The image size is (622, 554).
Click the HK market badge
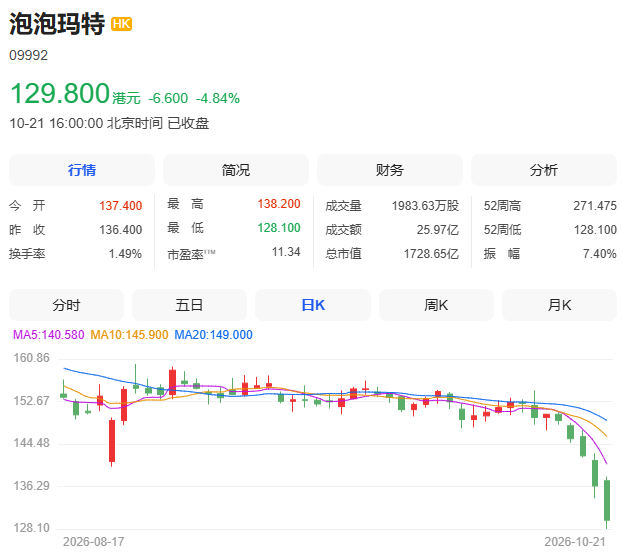pos(121,24)
